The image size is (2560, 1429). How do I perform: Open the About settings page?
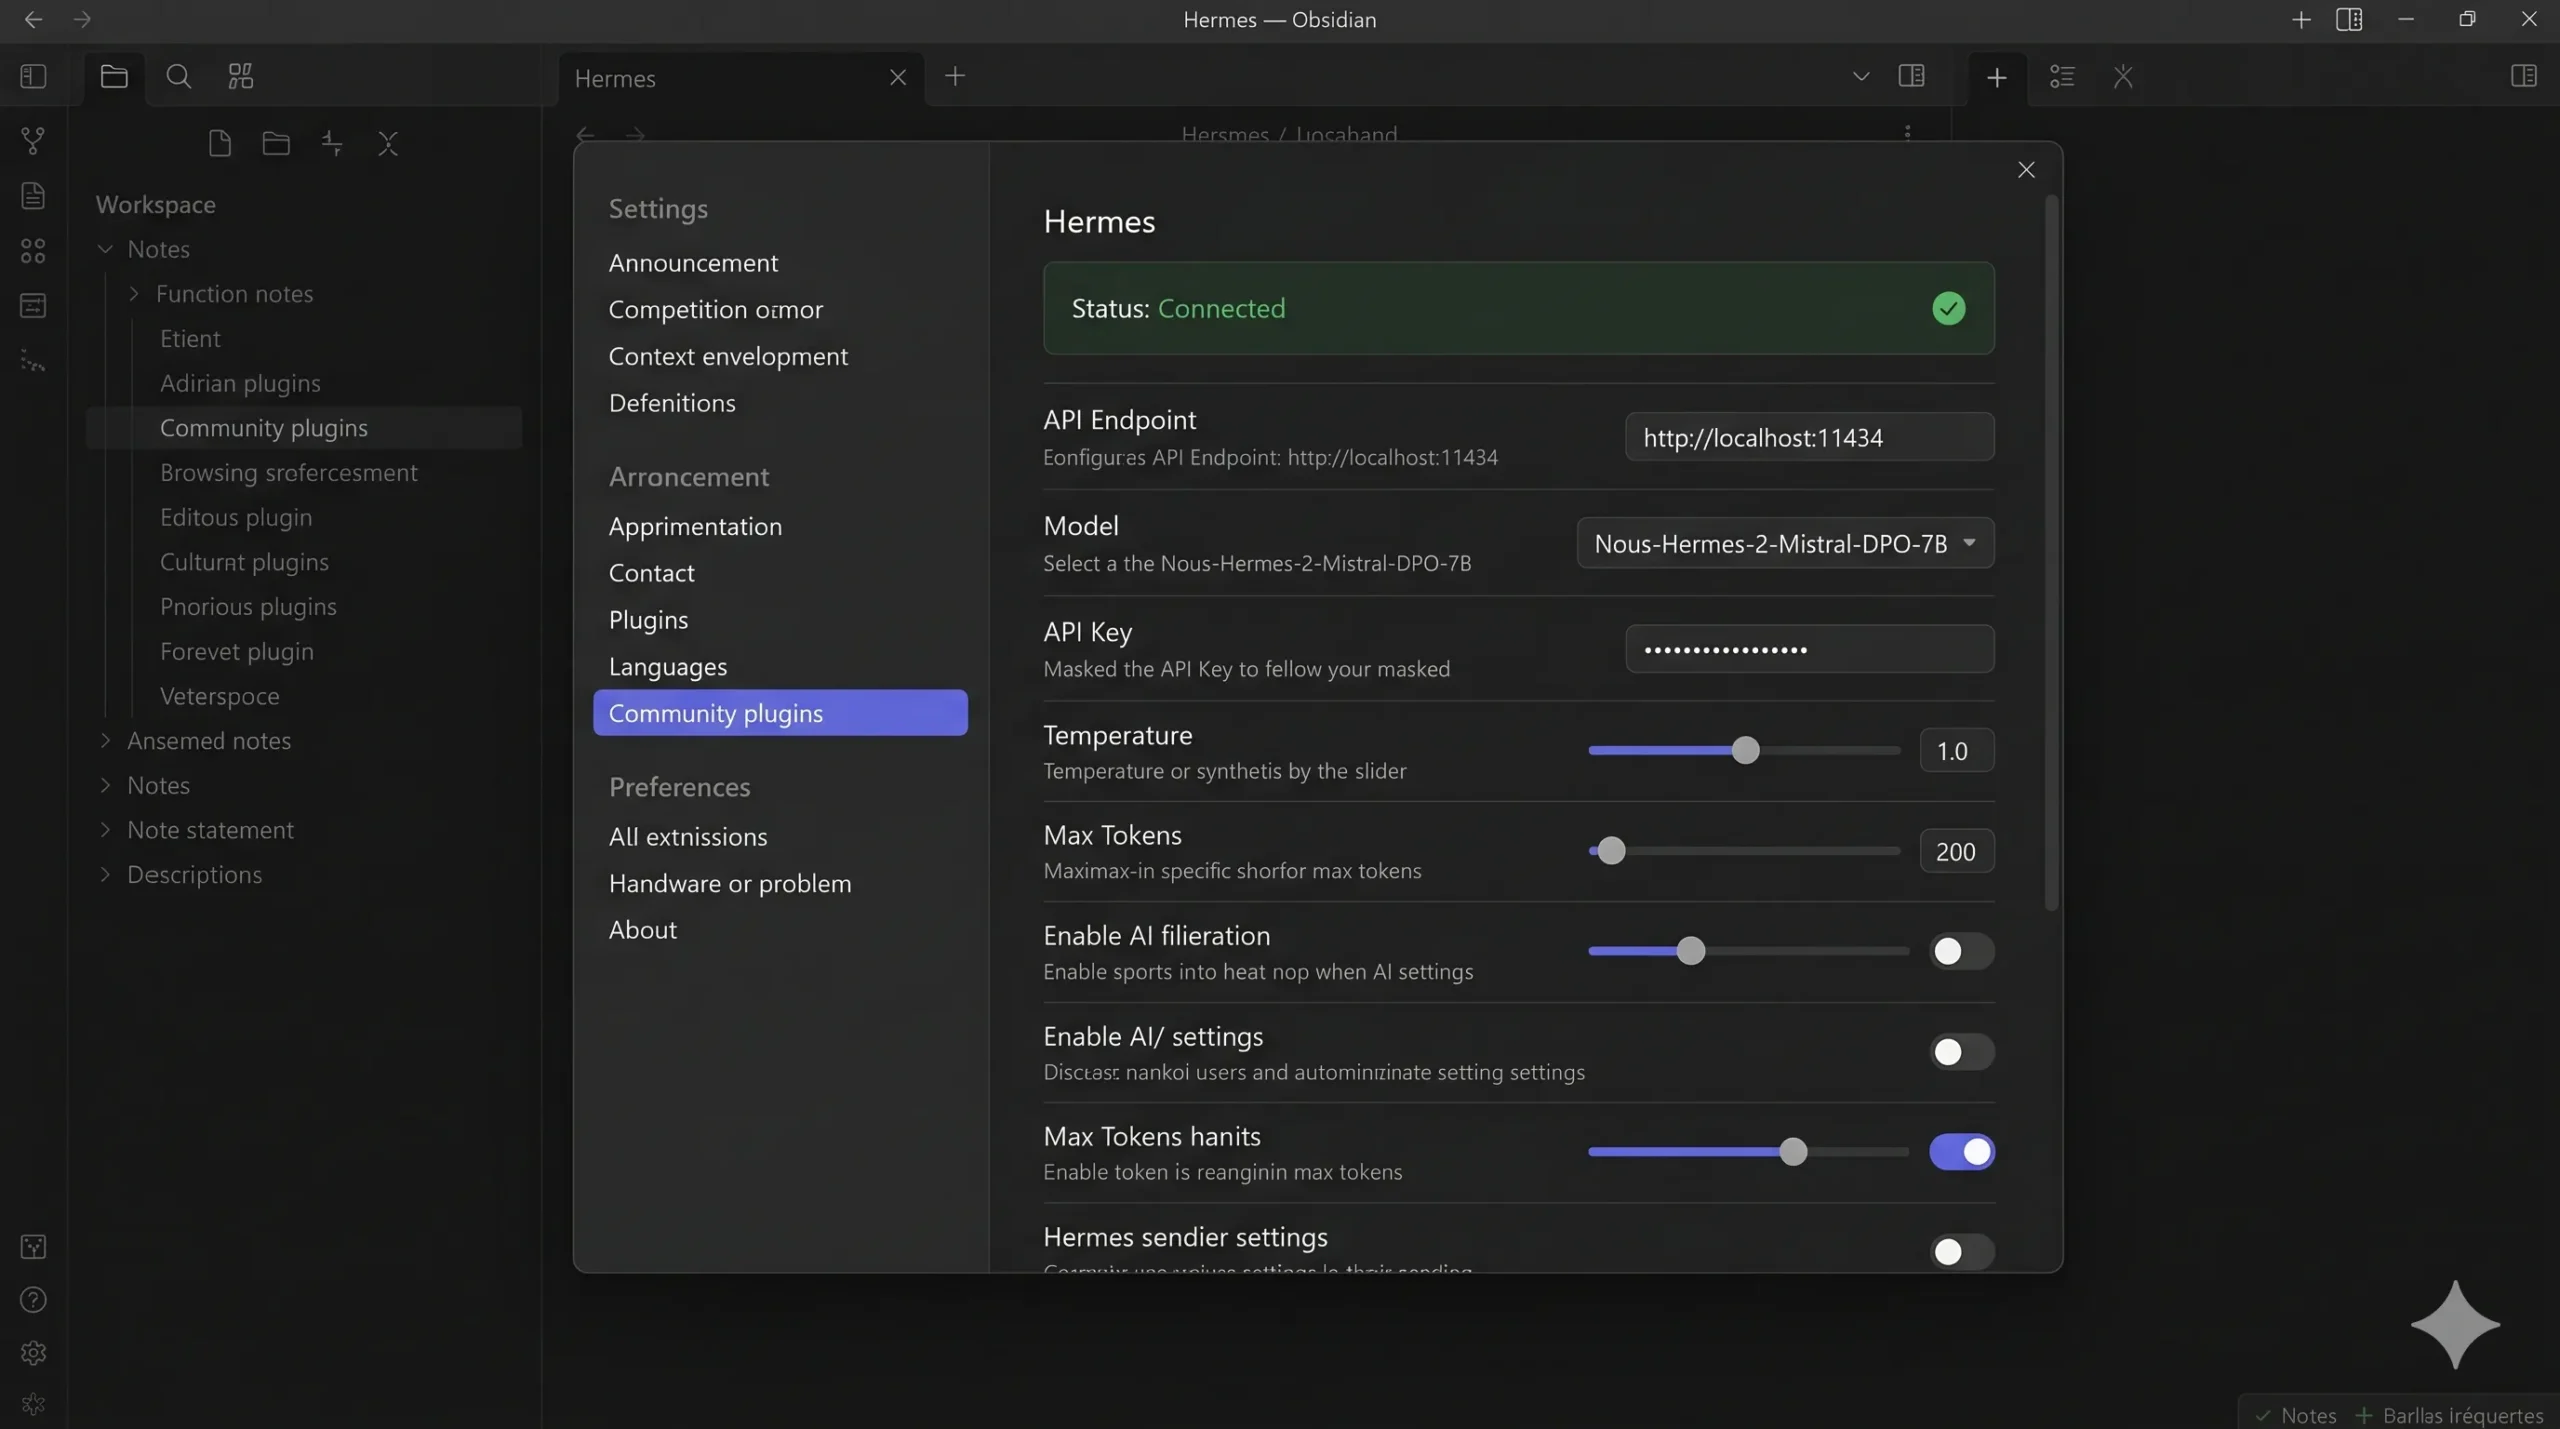[x=643, y=929]
